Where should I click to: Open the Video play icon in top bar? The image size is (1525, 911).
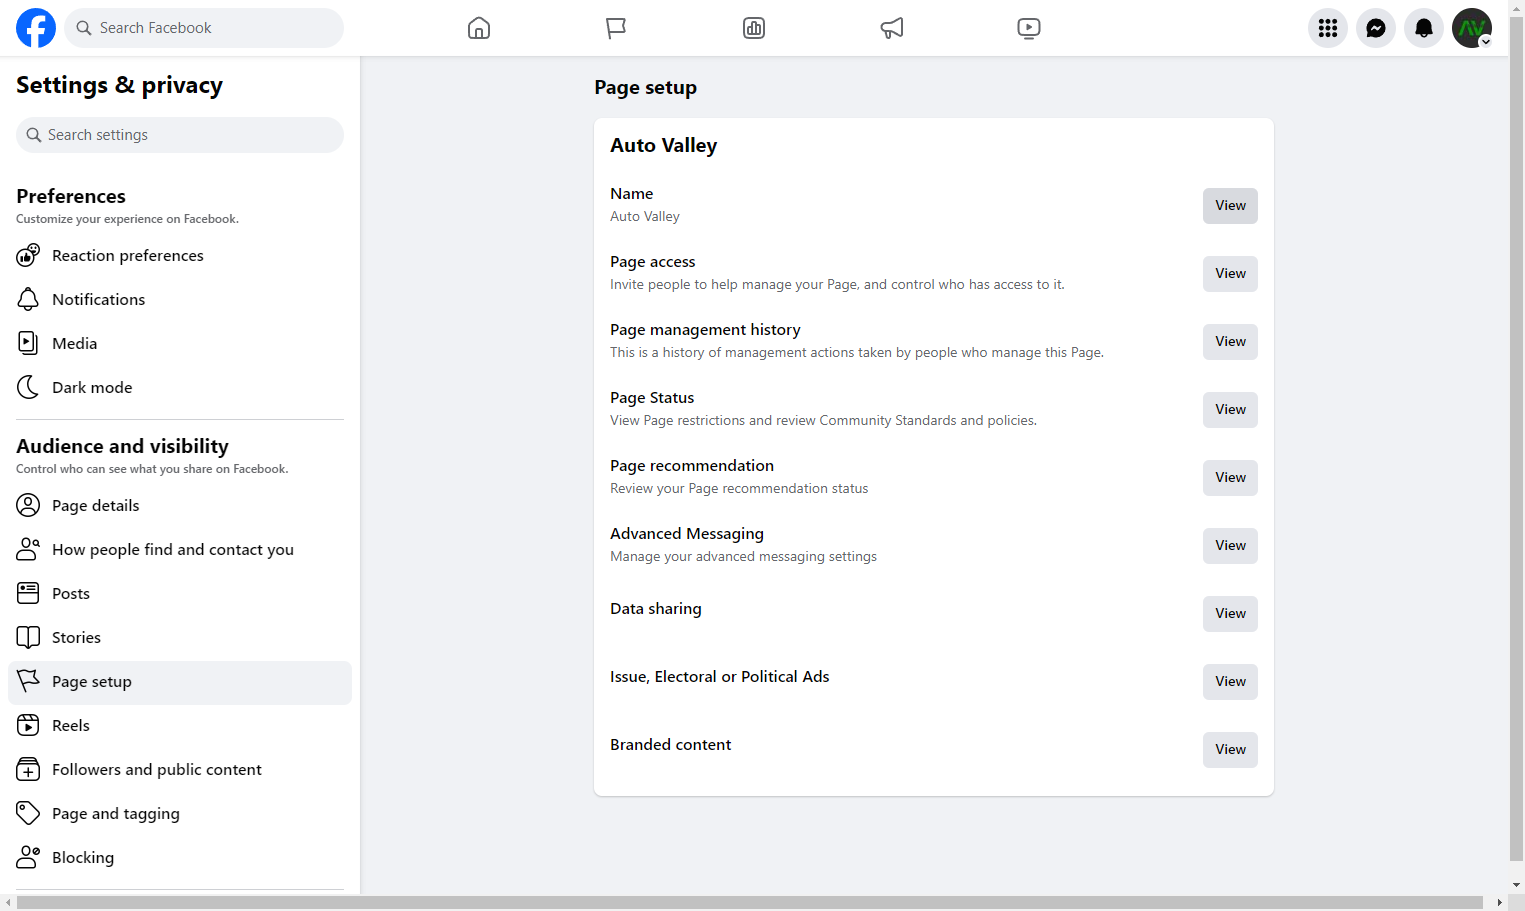coord(1029,28)
